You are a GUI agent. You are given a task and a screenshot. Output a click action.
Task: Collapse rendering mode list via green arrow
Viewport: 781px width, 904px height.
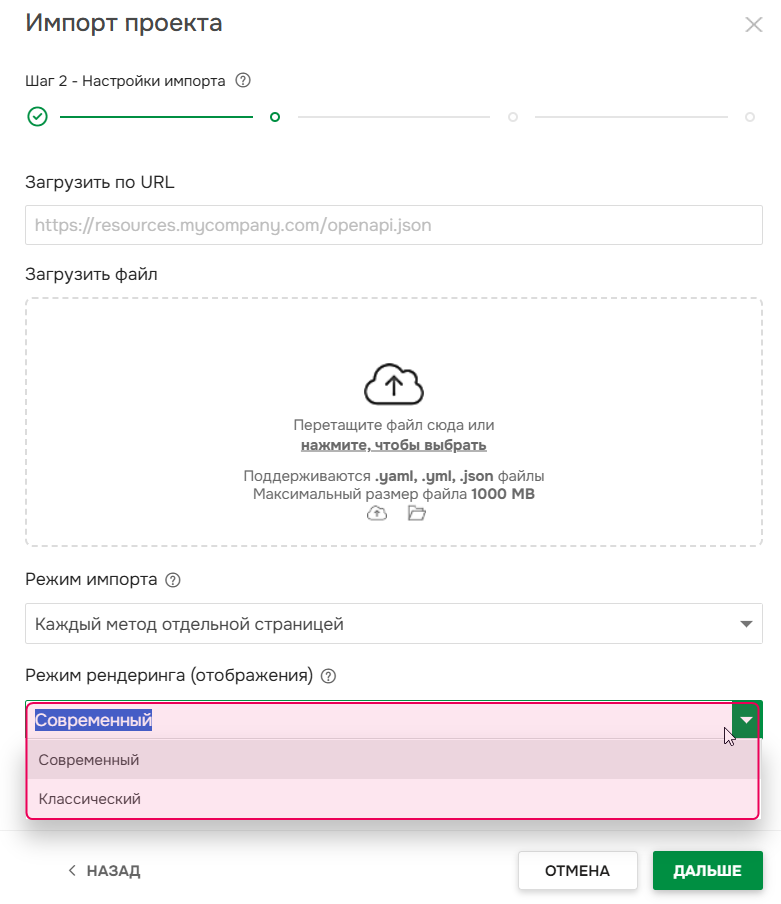click(747, 720)
